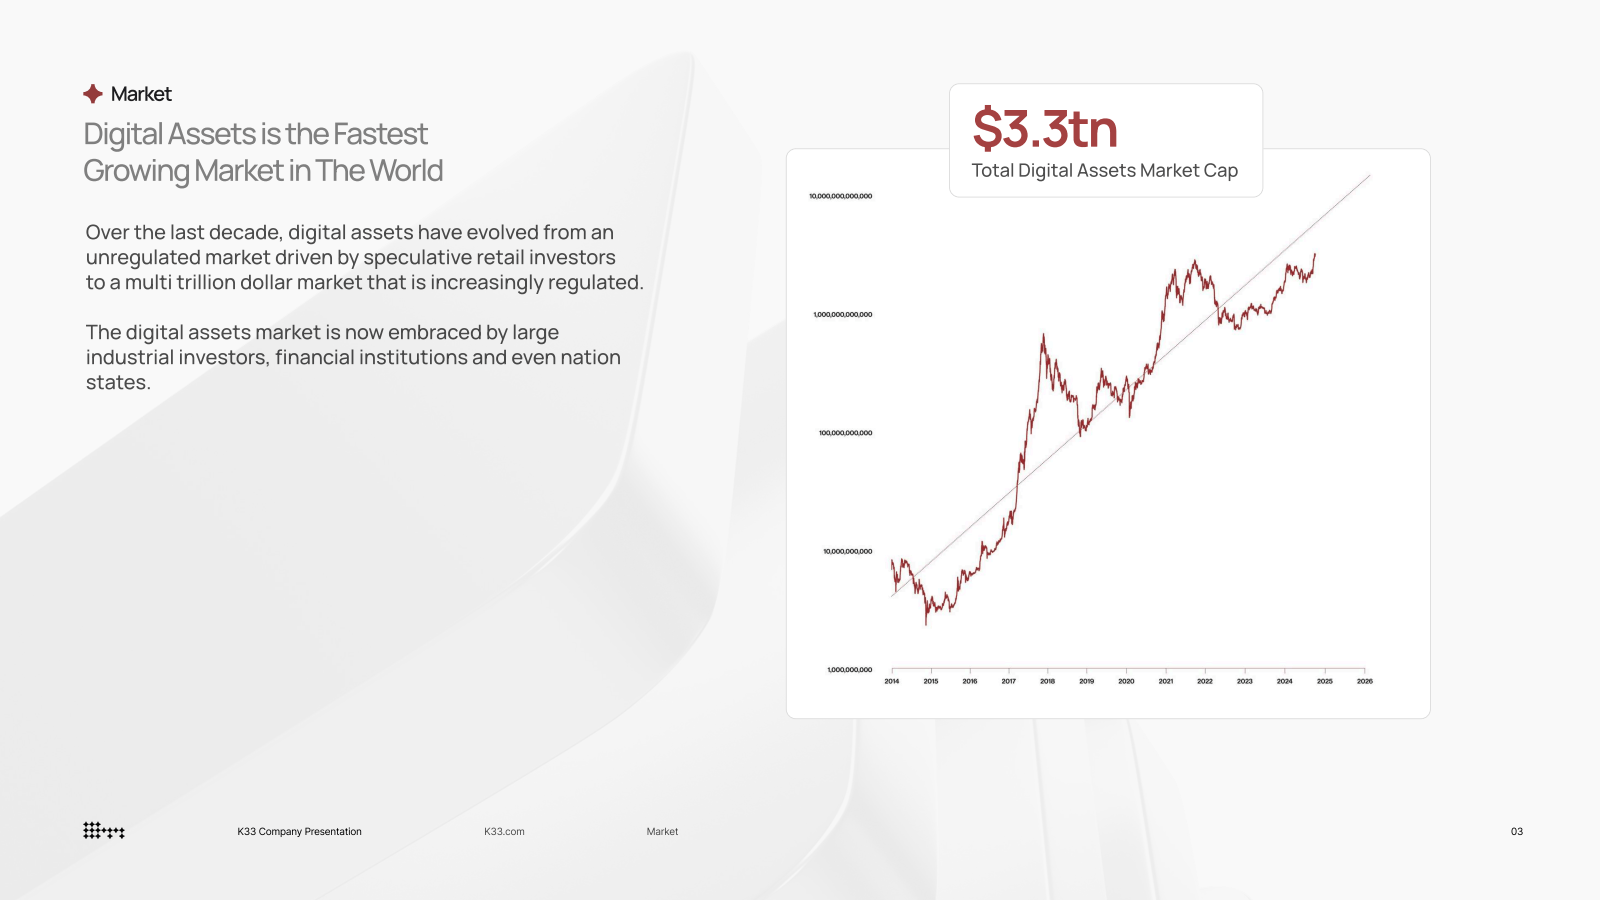Screen dimensions: 1600x900
Task: Select the 'Market' heading beside the red star
Action: [x=141, y=94]
